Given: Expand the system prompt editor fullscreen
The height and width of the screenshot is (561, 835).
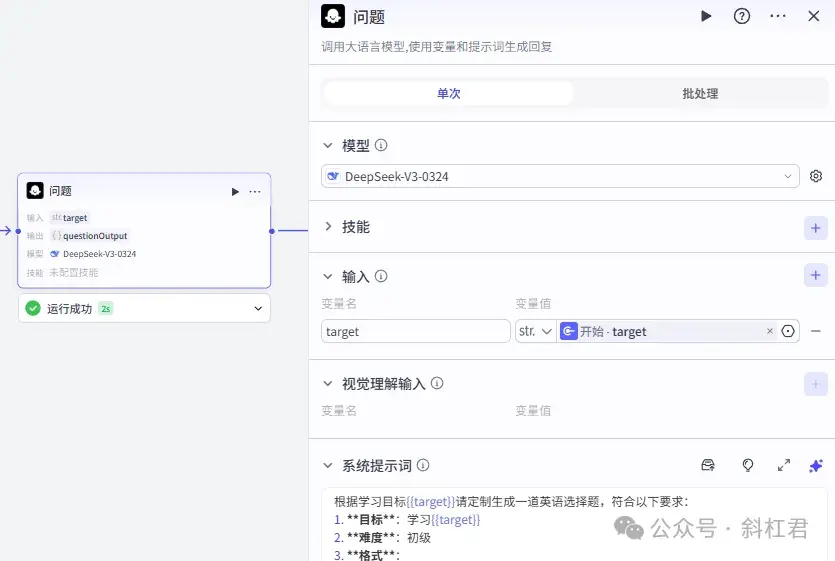Looking at the screenshot, I should [x=783, y=465].
